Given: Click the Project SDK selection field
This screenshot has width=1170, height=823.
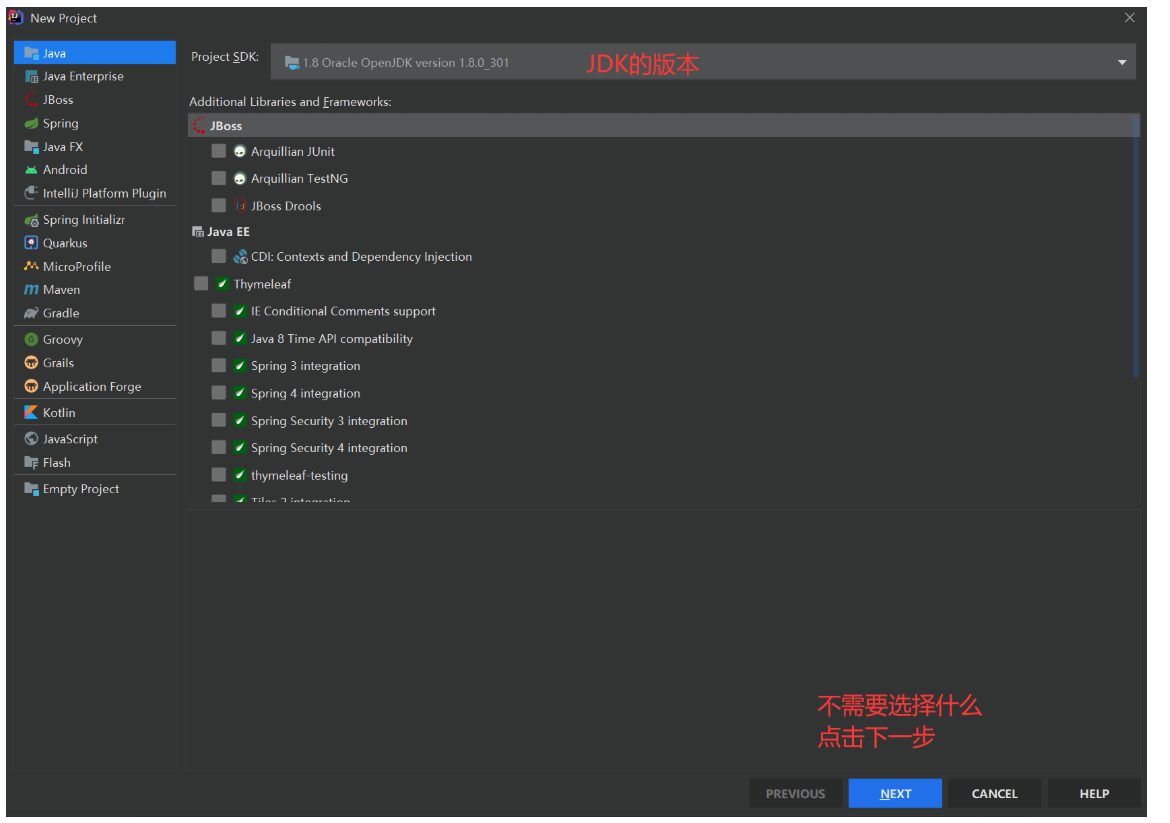Looking at the screenshot, I should (x=703, y=62).
